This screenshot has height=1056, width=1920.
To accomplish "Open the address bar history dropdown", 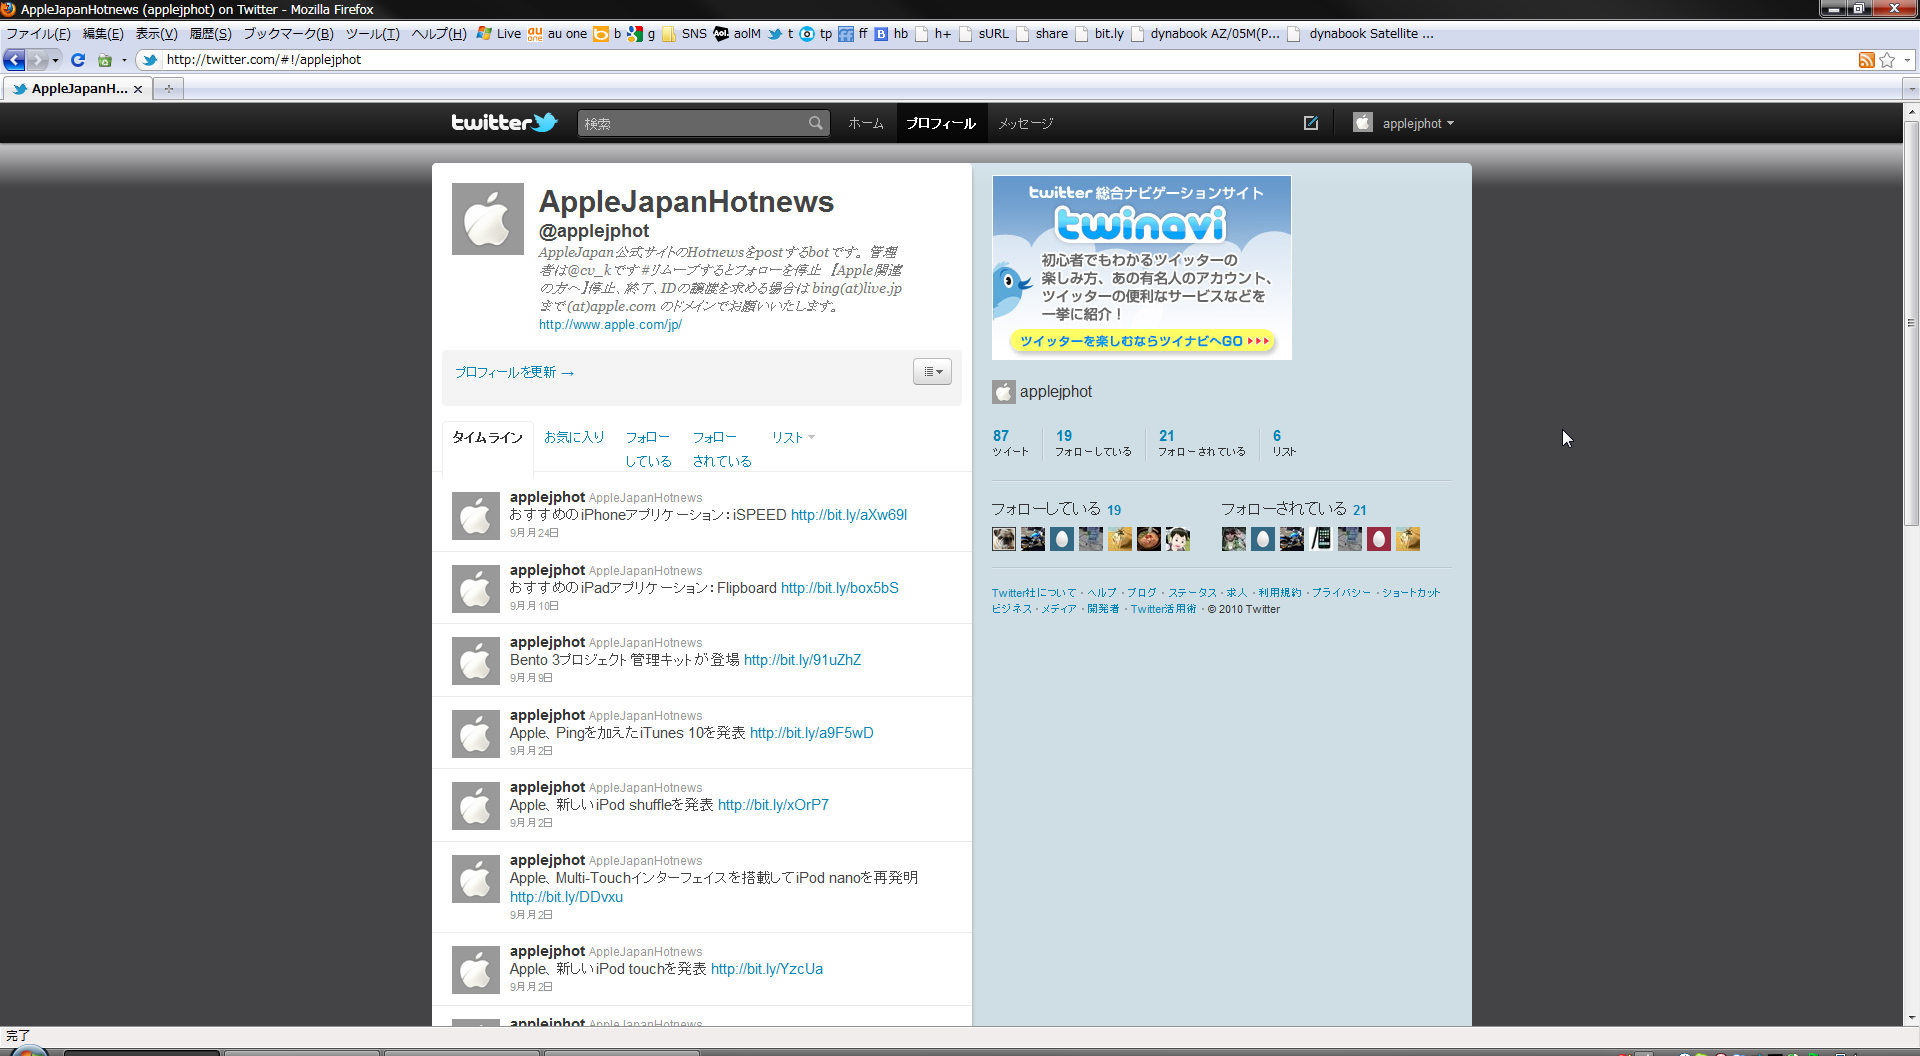I will click(1908, 60).
